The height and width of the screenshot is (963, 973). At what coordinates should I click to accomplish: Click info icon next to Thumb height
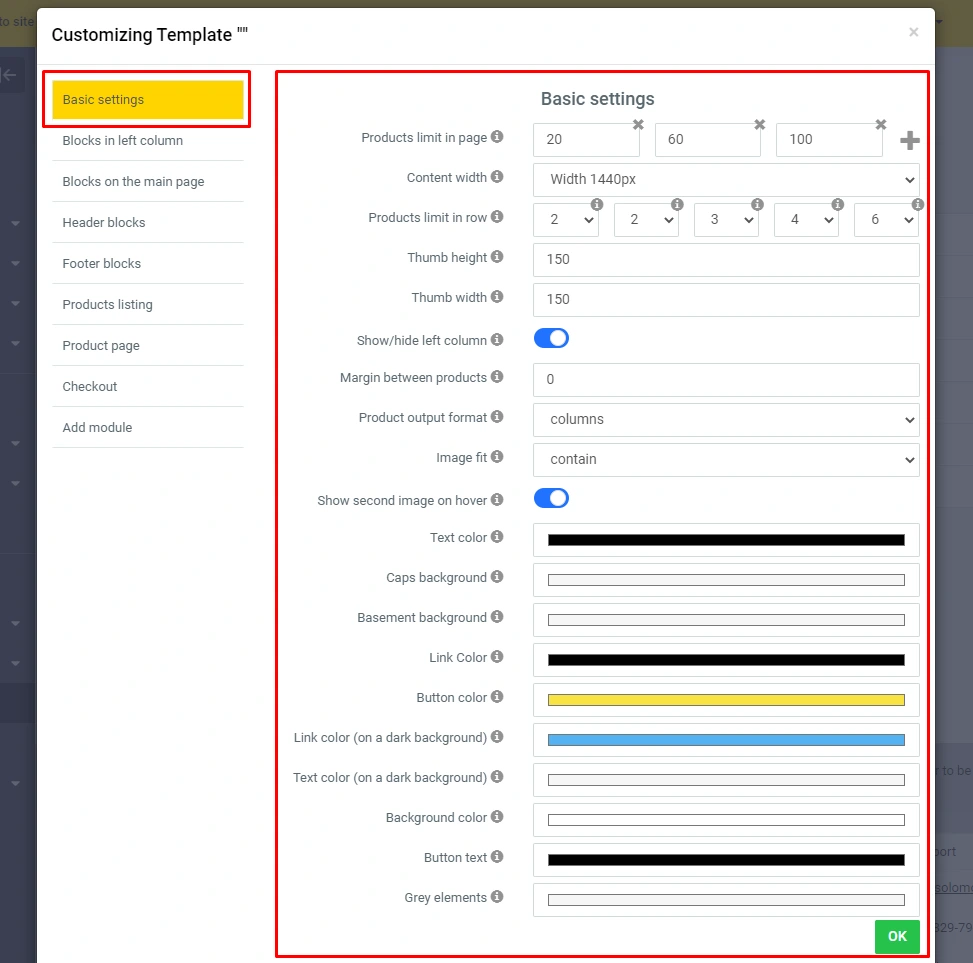point(497,257)
